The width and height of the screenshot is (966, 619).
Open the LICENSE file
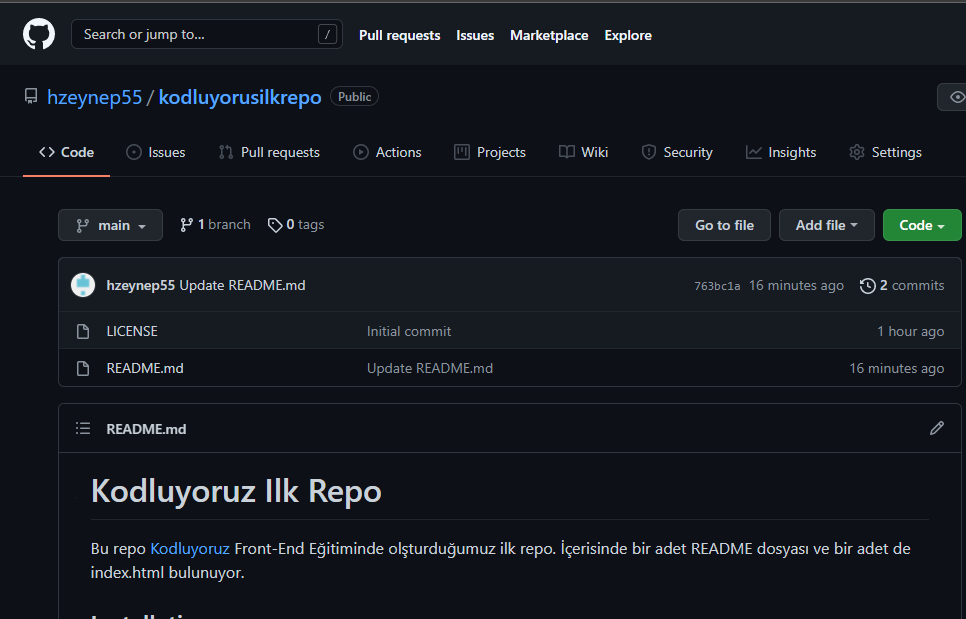pyautogui.click(x=132, y=331)
